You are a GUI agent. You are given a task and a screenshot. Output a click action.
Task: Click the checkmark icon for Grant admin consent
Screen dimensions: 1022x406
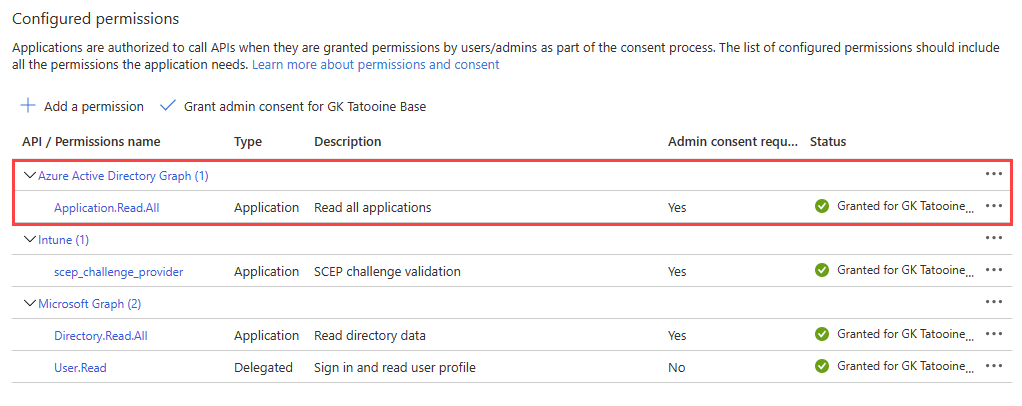point(167,106)
